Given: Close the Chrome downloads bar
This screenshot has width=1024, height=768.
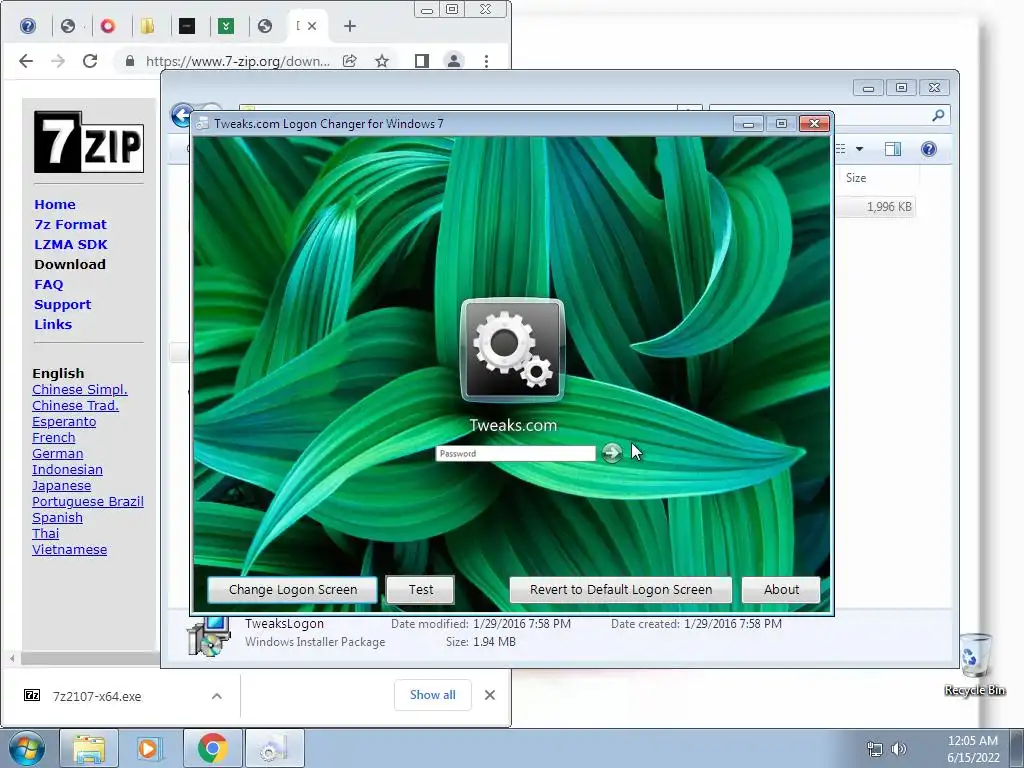Looking at the screenshot, I should pos(490,696).
